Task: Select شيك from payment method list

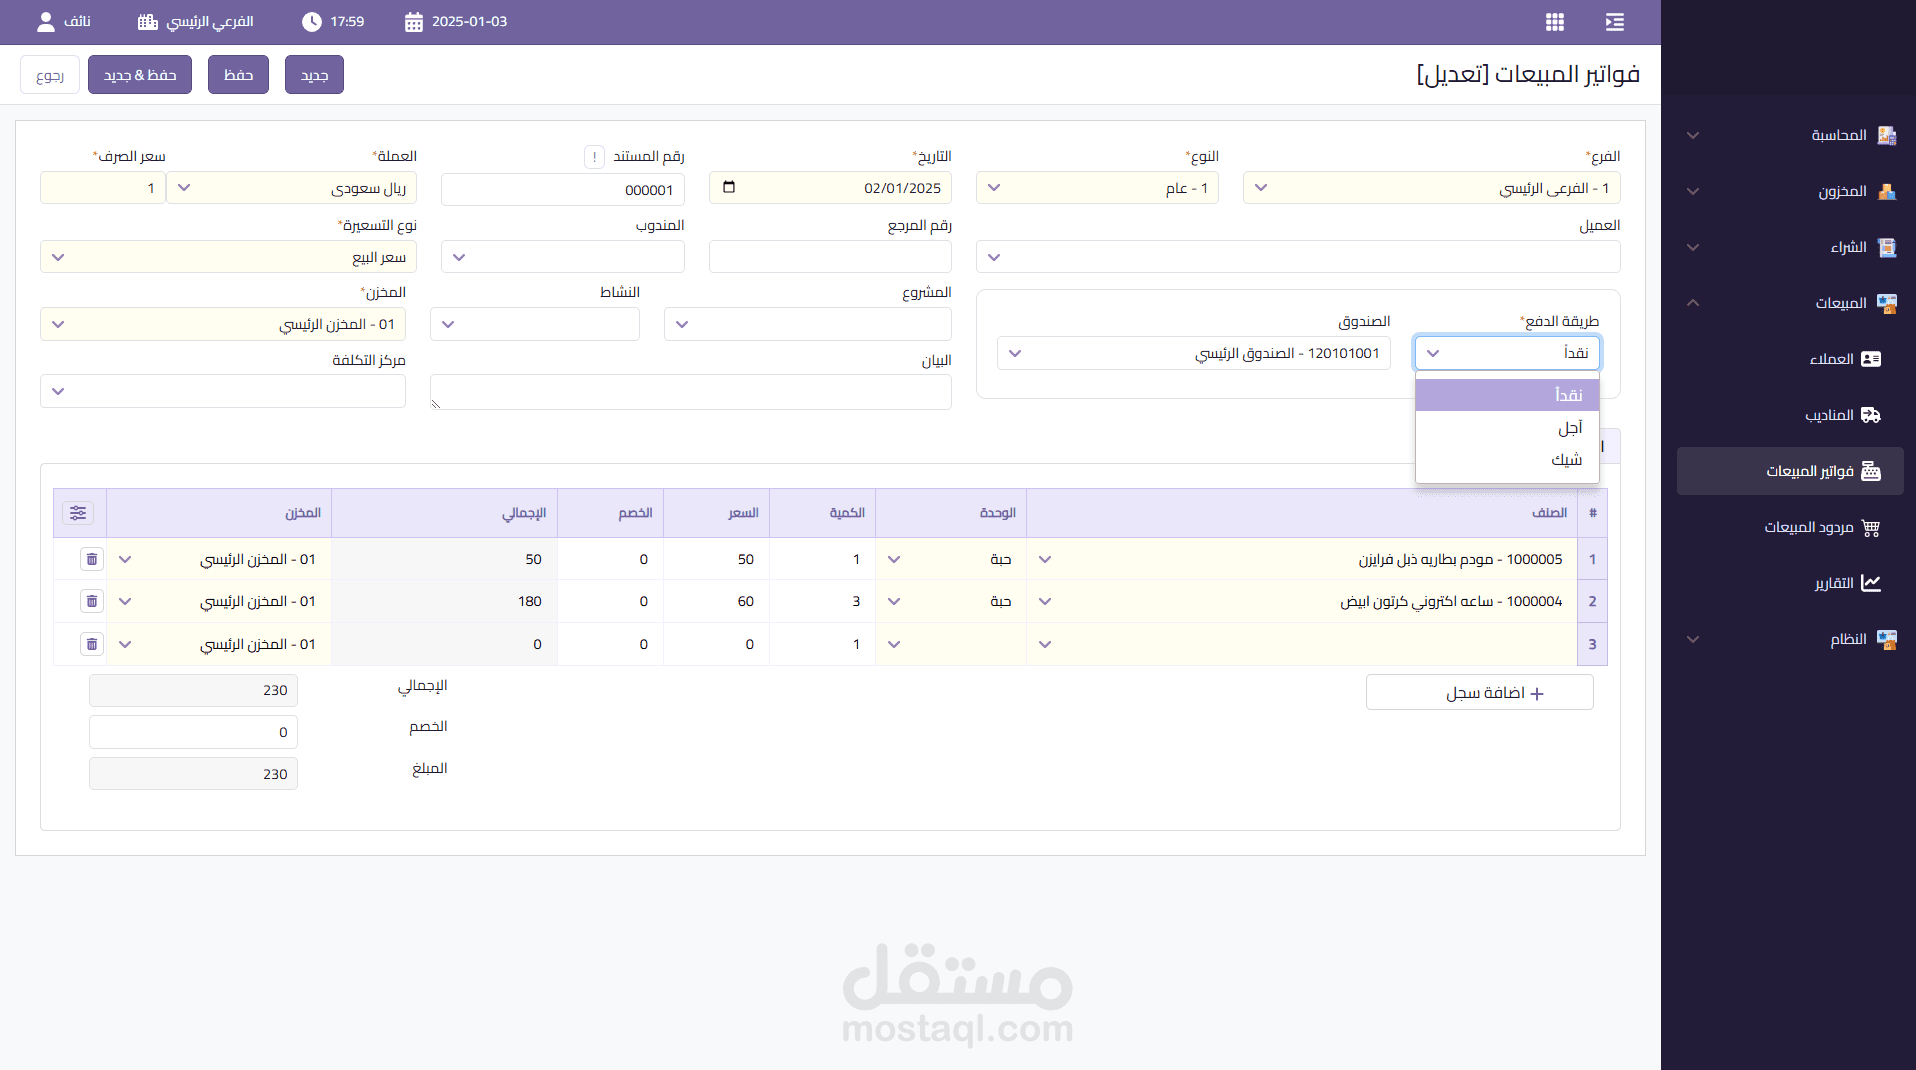Action: pos(1507,460)
